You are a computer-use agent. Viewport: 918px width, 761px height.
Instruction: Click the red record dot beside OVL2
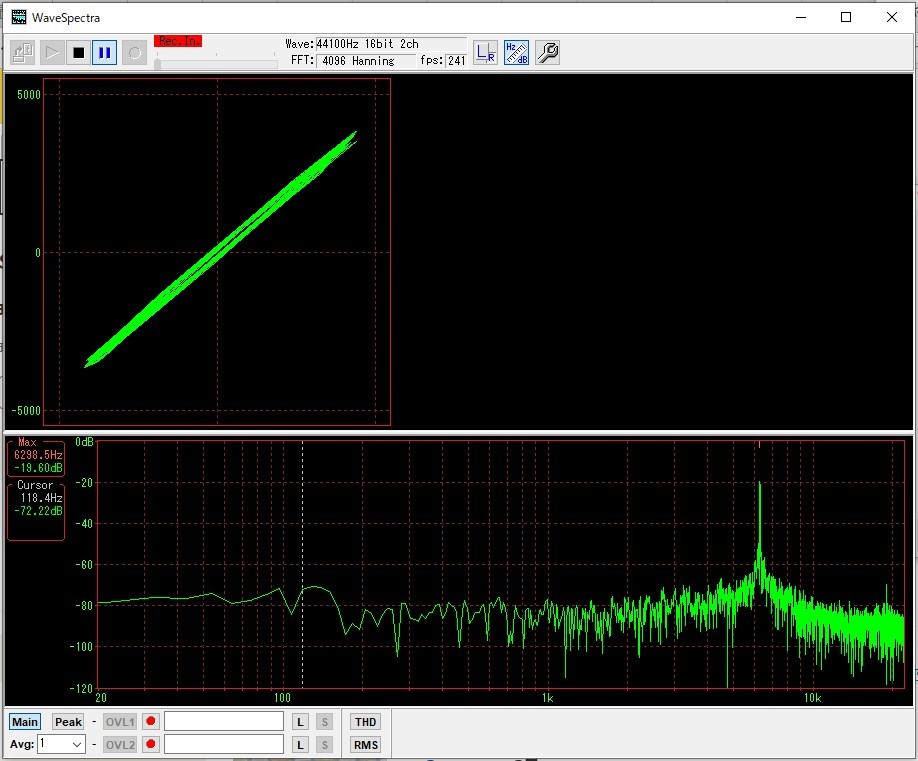pyautogui.click(x=151, y=745)
